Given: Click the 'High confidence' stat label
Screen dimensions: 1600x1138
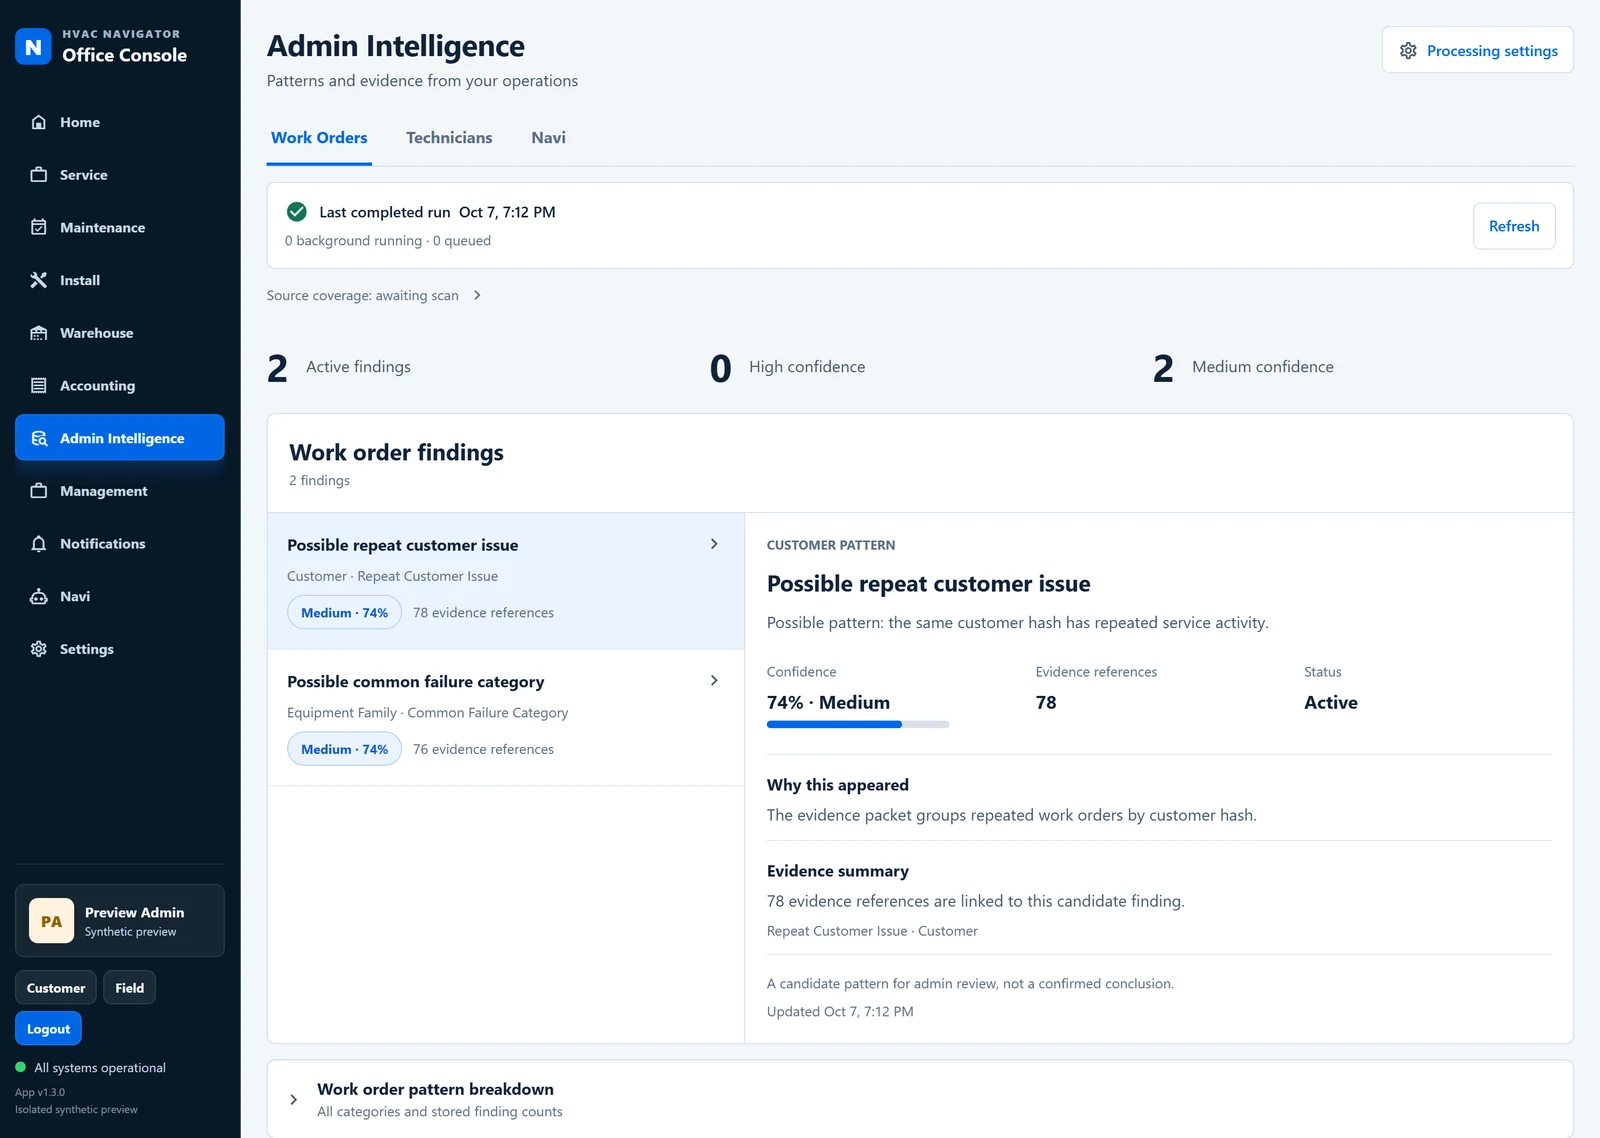Looking at the screenshot, I should [807, 367].
